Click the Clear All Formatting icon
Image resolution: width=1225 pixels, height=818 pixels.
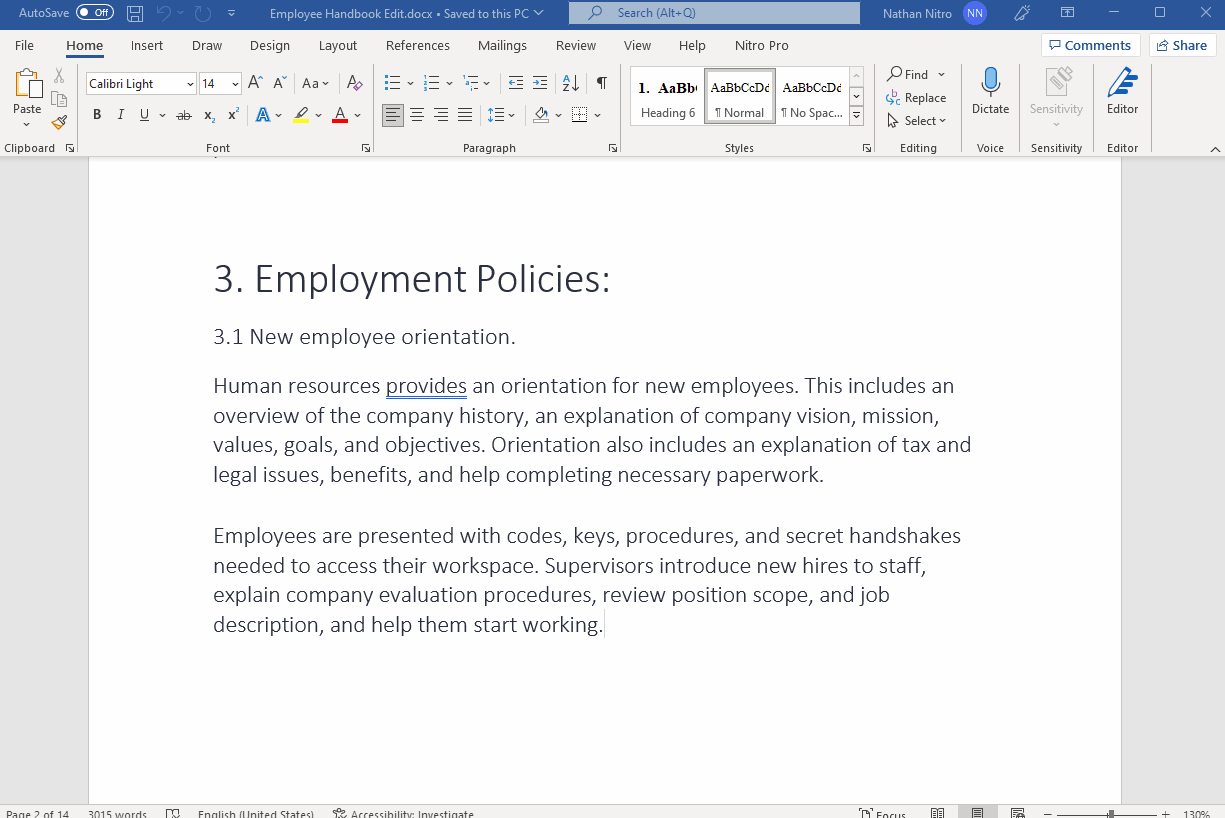[352, 83]
